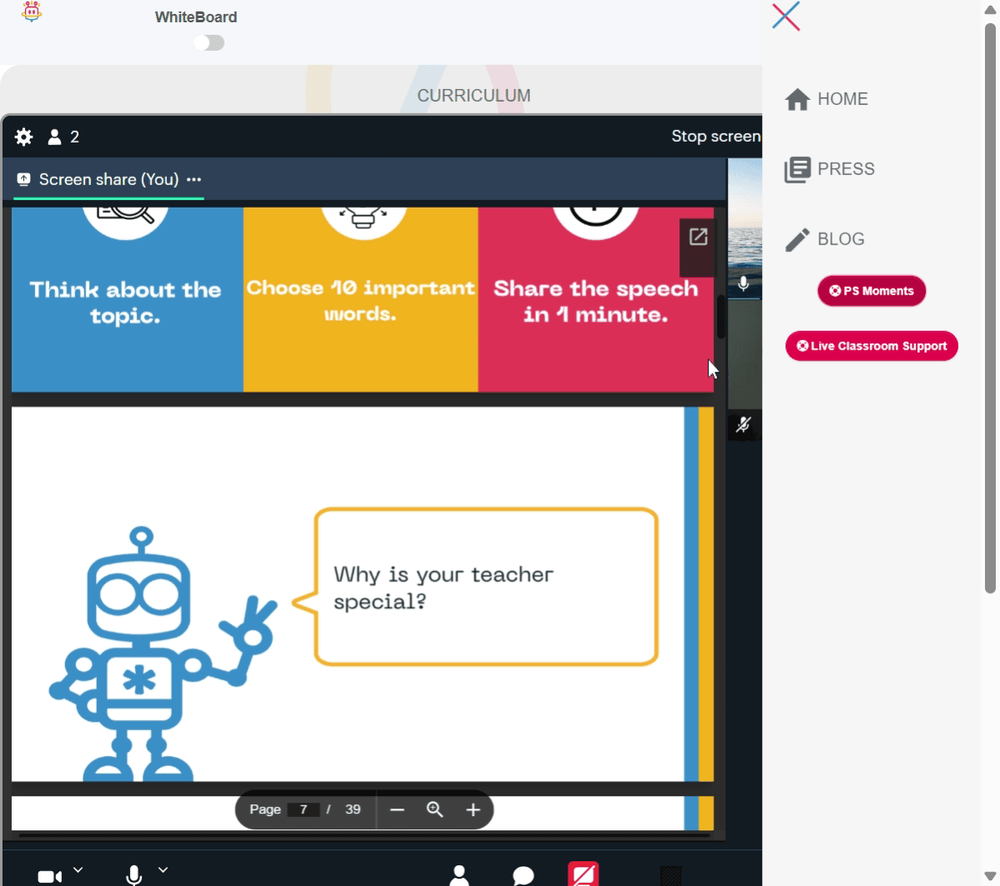Click the PS Moments button

coord(871,291)
